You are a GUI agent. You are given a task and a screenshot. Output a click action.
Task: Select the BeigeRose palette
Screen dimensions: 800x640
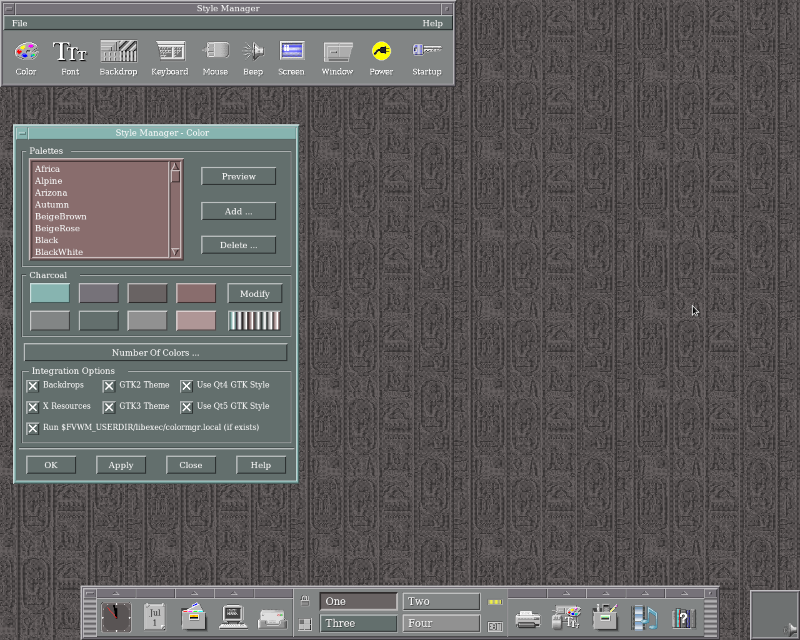[x=99, y=229]
